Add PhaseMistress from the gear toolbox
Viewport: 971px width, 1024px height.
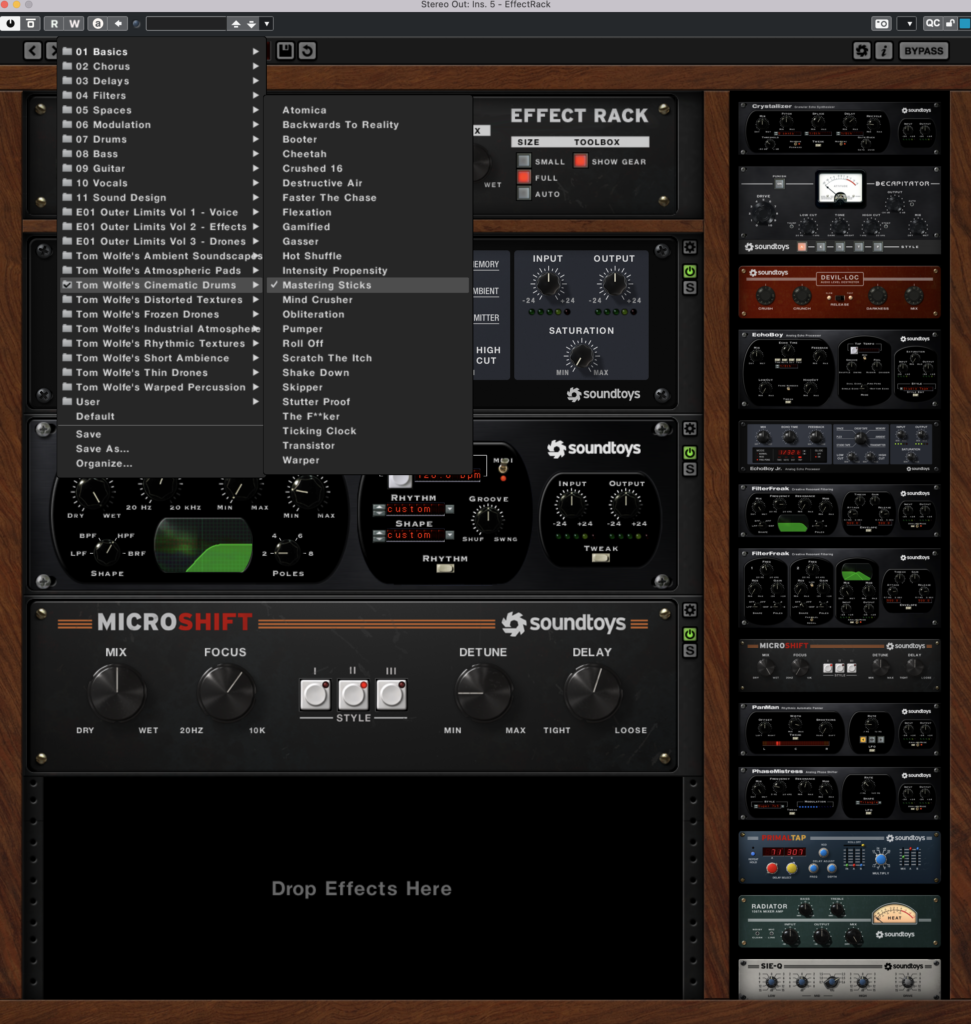click(839, 793)
